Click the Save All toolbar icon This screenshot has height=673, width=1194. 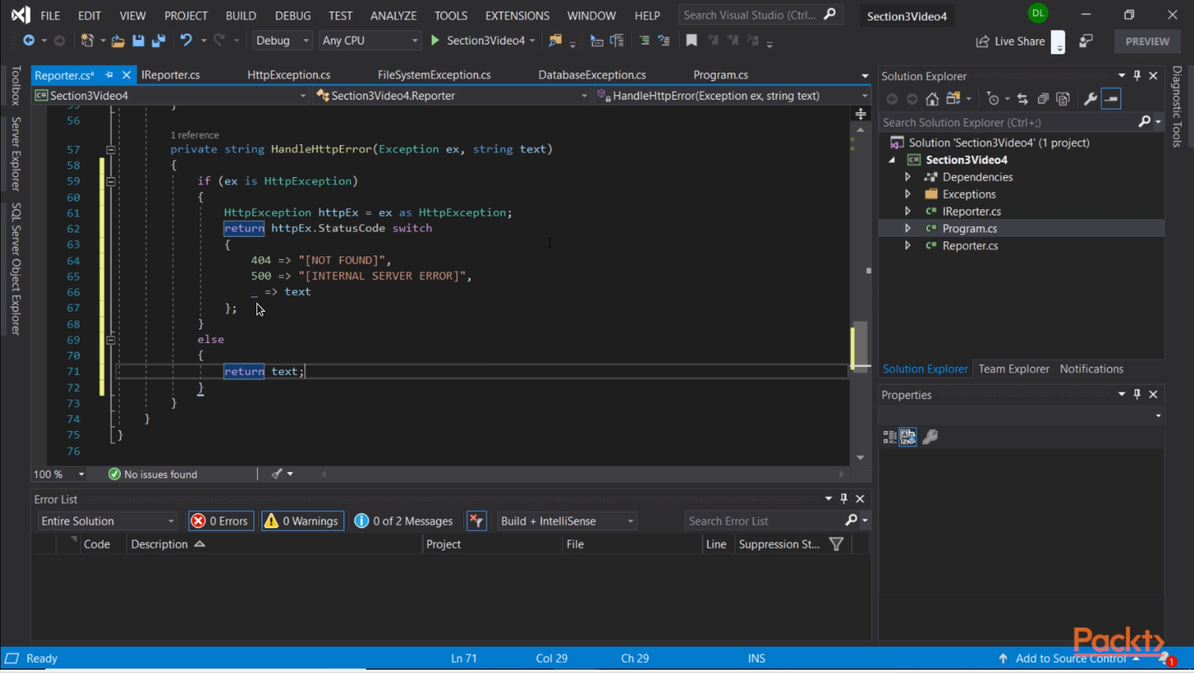tap(158, 41)
